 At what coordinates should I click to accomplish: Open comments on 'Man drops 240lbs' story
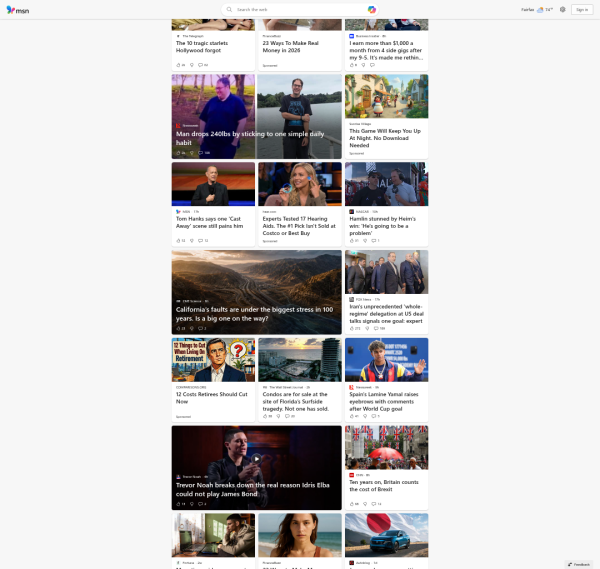click(x=204, y=153)
